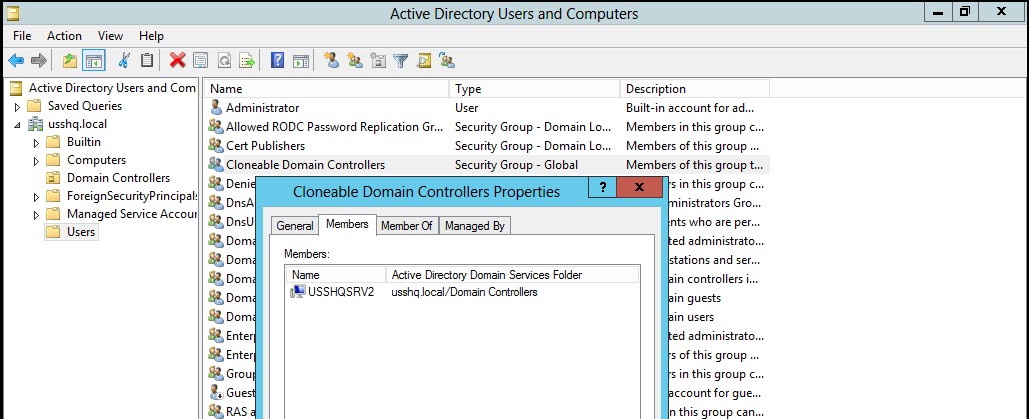The width and height of the screenshot is (1029, 419).
Task: Click the Find objects magnifier icon
Action: (424, 61)
